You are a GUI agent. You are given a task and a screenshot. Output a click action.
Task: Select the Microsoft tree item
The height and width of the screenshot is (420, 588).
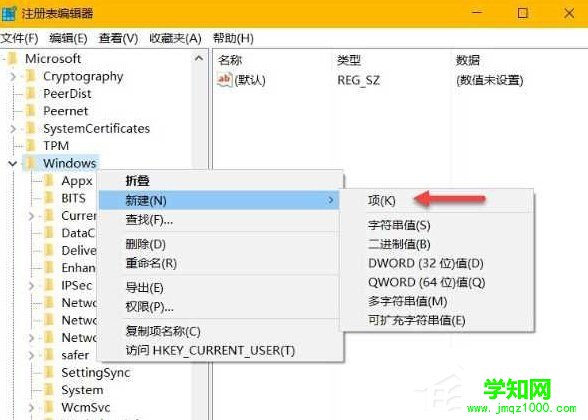pos(53,58)
